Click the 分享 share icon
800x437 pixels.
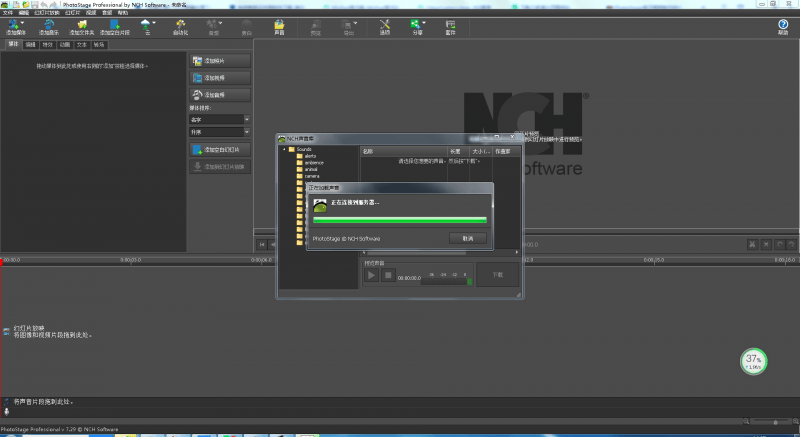pyautogui.click(x=416, y=26)
